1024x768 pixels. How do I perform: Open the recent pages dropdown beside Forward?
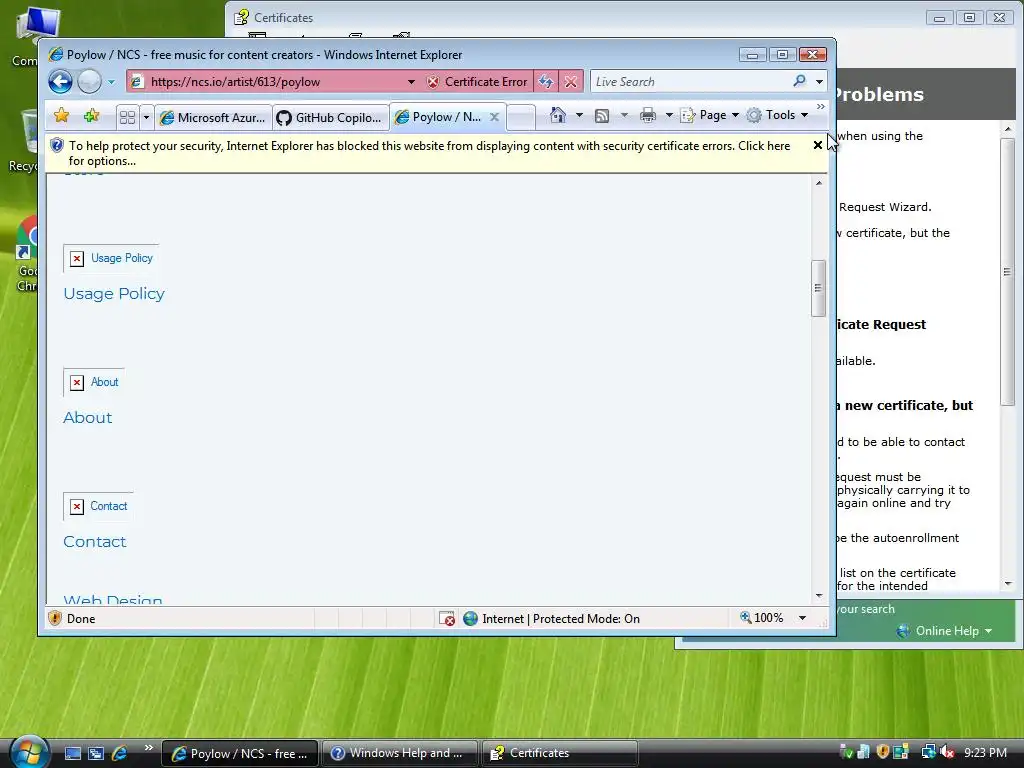111,82
